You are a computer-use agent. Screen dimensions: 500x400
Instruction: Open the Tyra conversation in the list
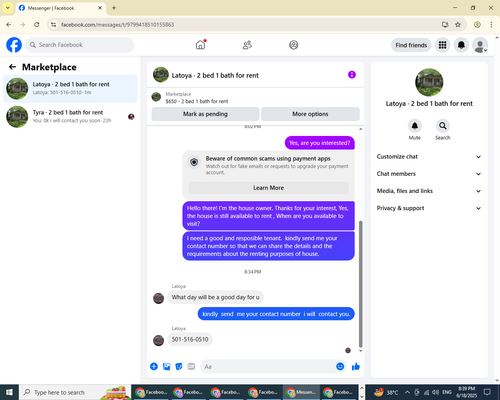[x=70, y=117]
